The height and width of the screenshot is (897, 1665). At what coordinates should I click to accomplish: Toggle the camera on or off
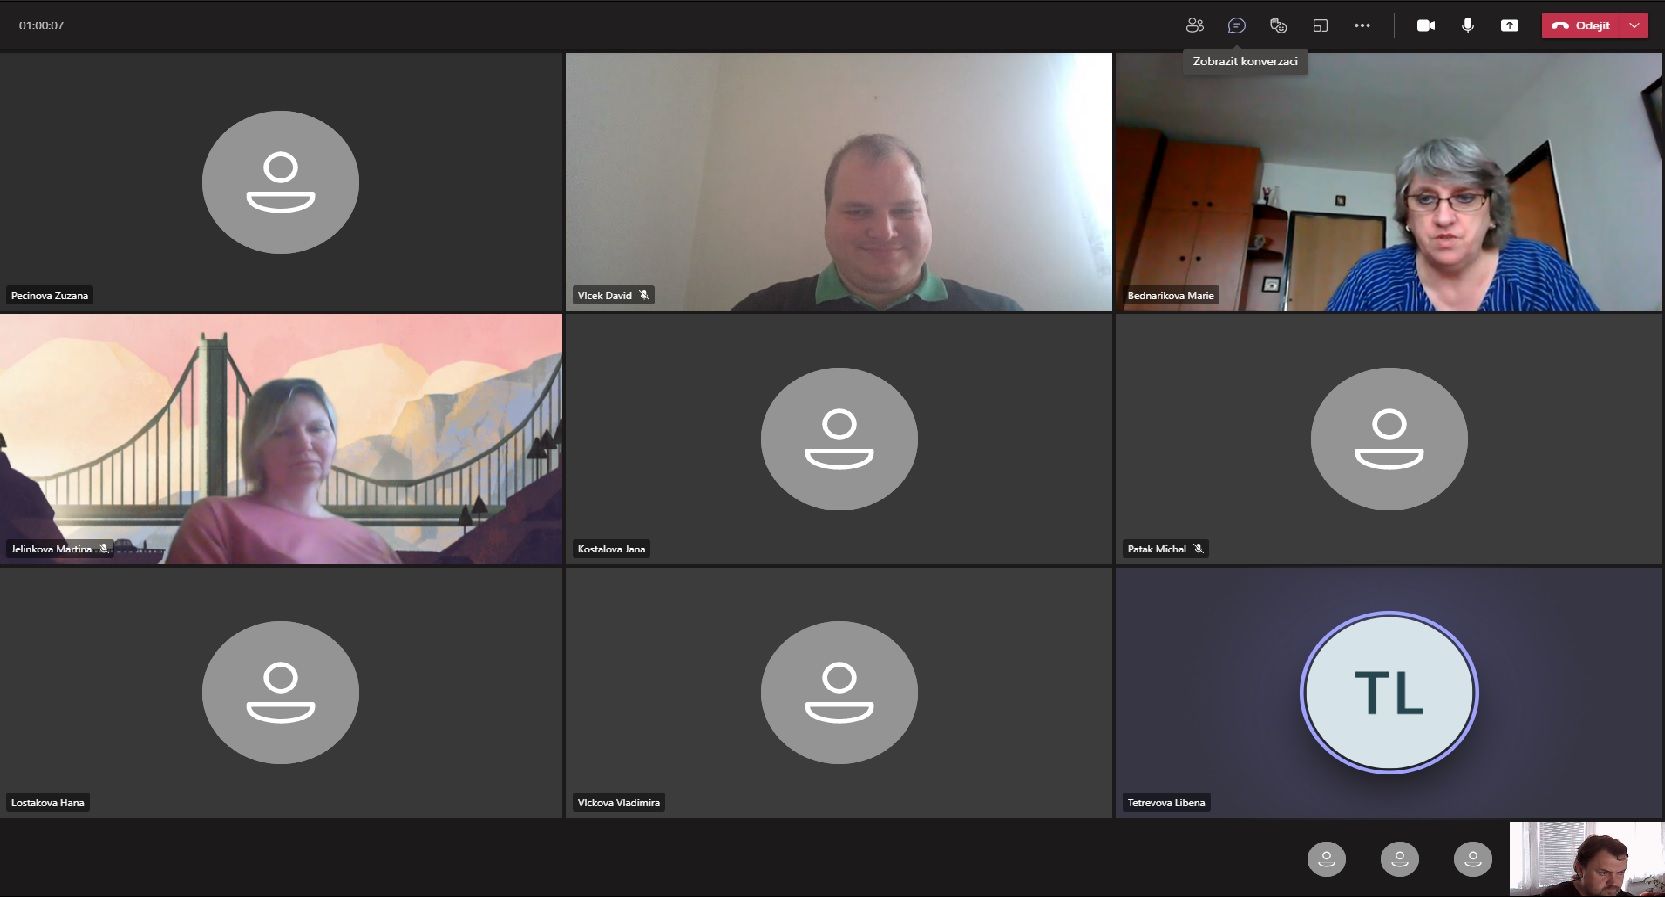1426,26
